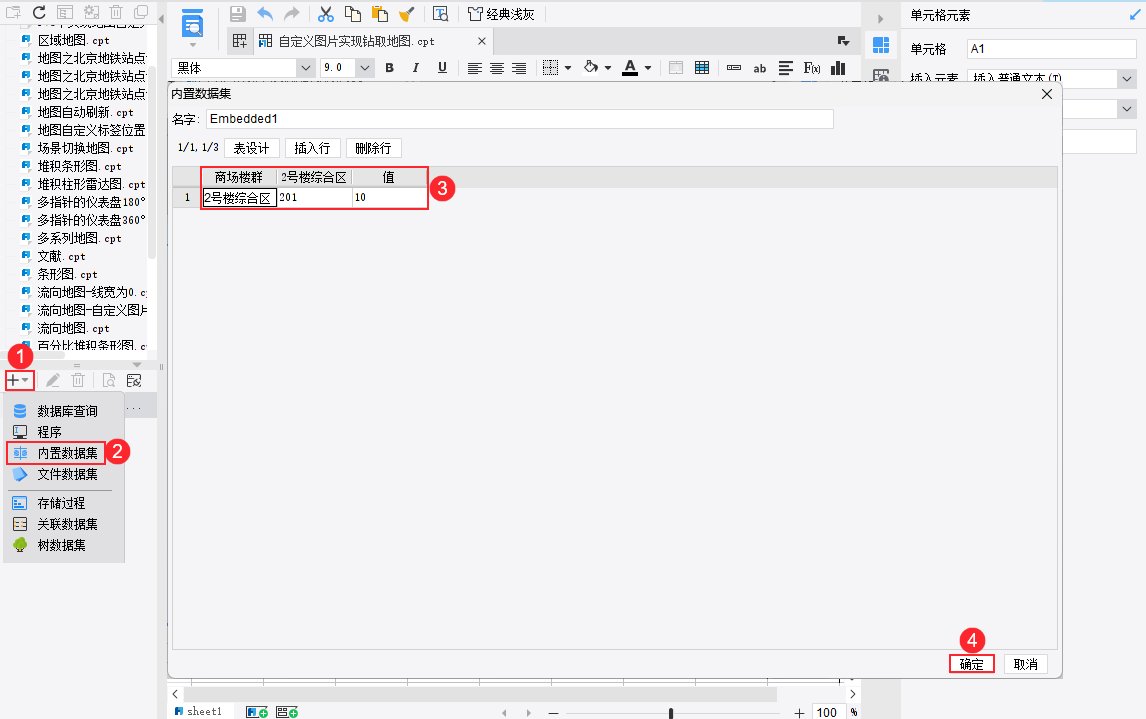Select 内置数据集 menu item

(x=56, y=453)
